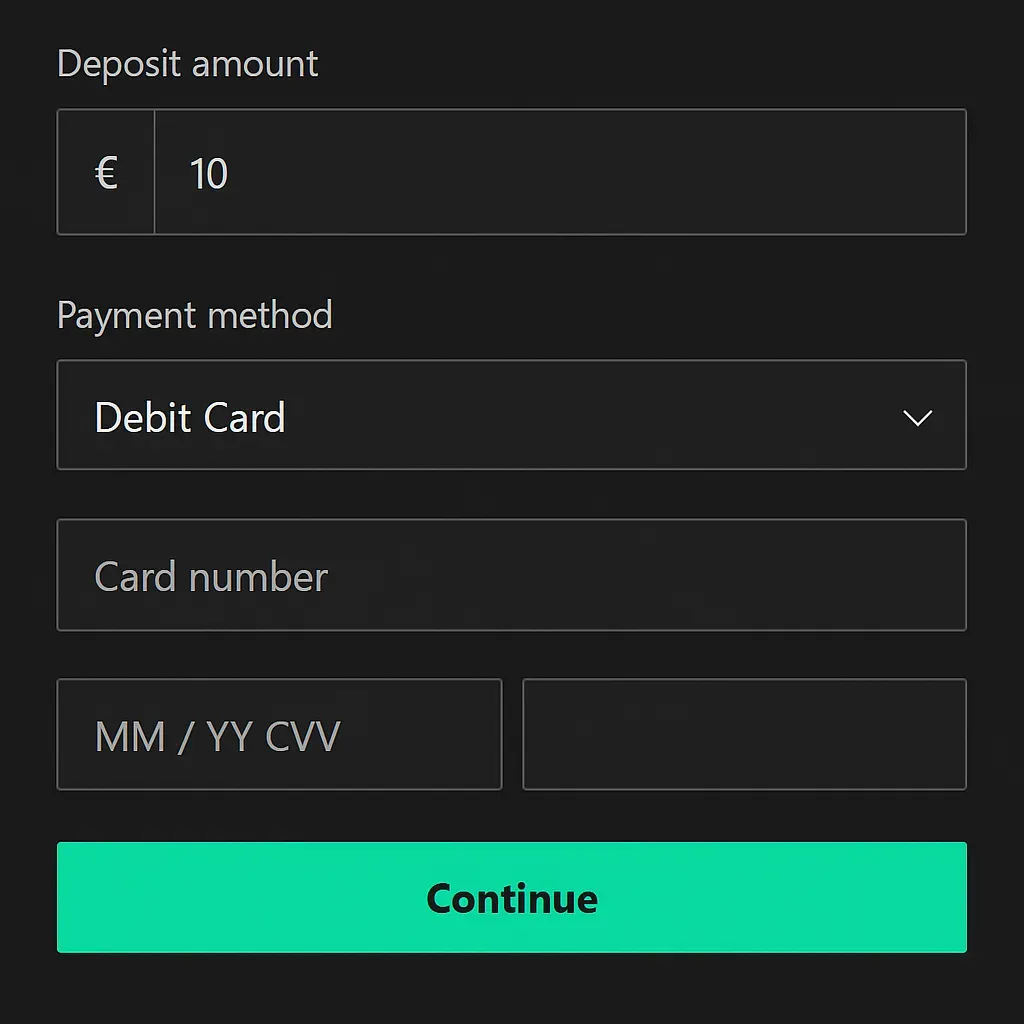This screenshot has width=1024, height=1024.
Task: Click the "Payment method" label
Action: [x=195, y=315]
